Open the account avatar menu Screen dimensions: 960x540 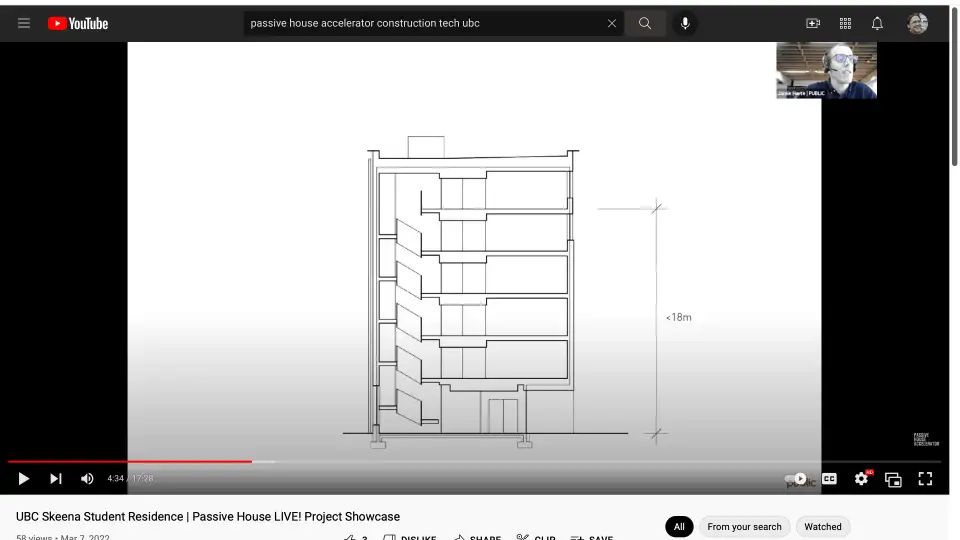pos(917,23)
